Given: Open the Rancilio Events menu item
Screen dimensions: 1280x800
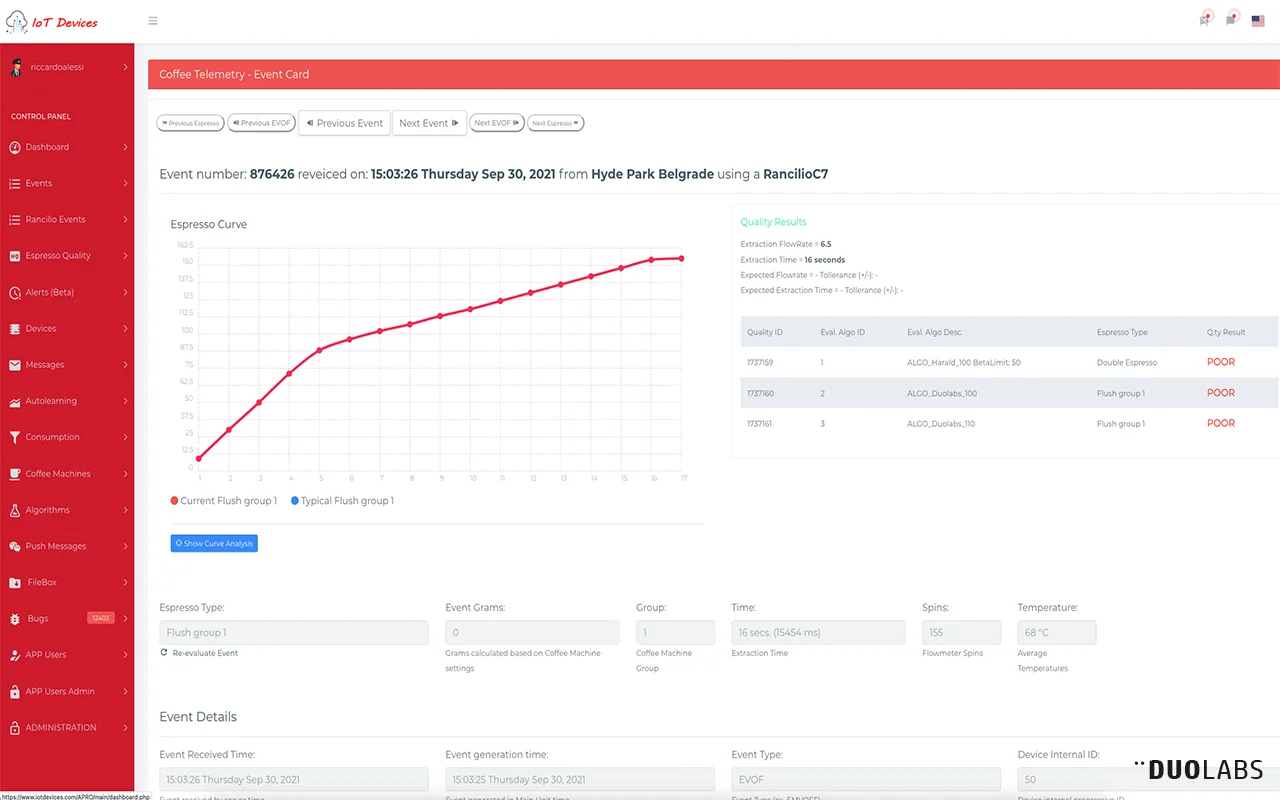Looking at the screenshot, I should click(55, 220).
